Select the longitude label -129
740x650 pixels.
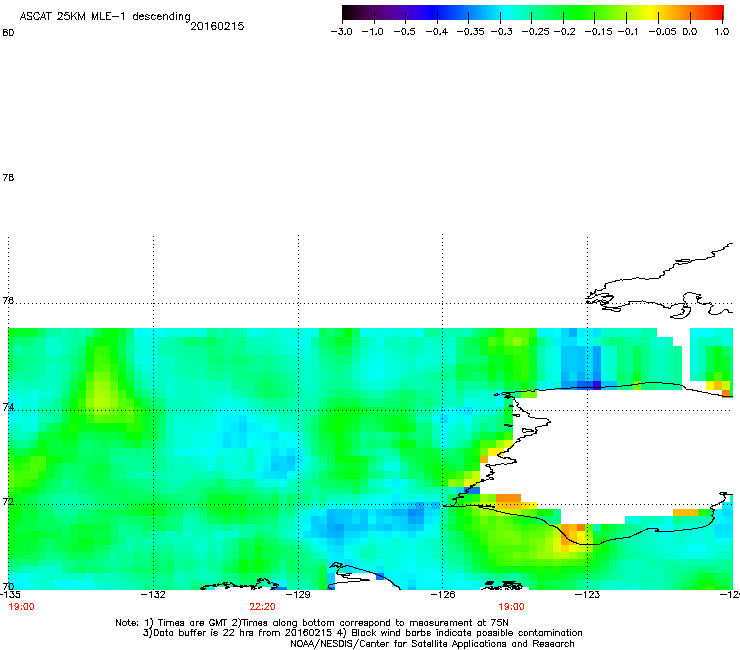coord(298,595)
